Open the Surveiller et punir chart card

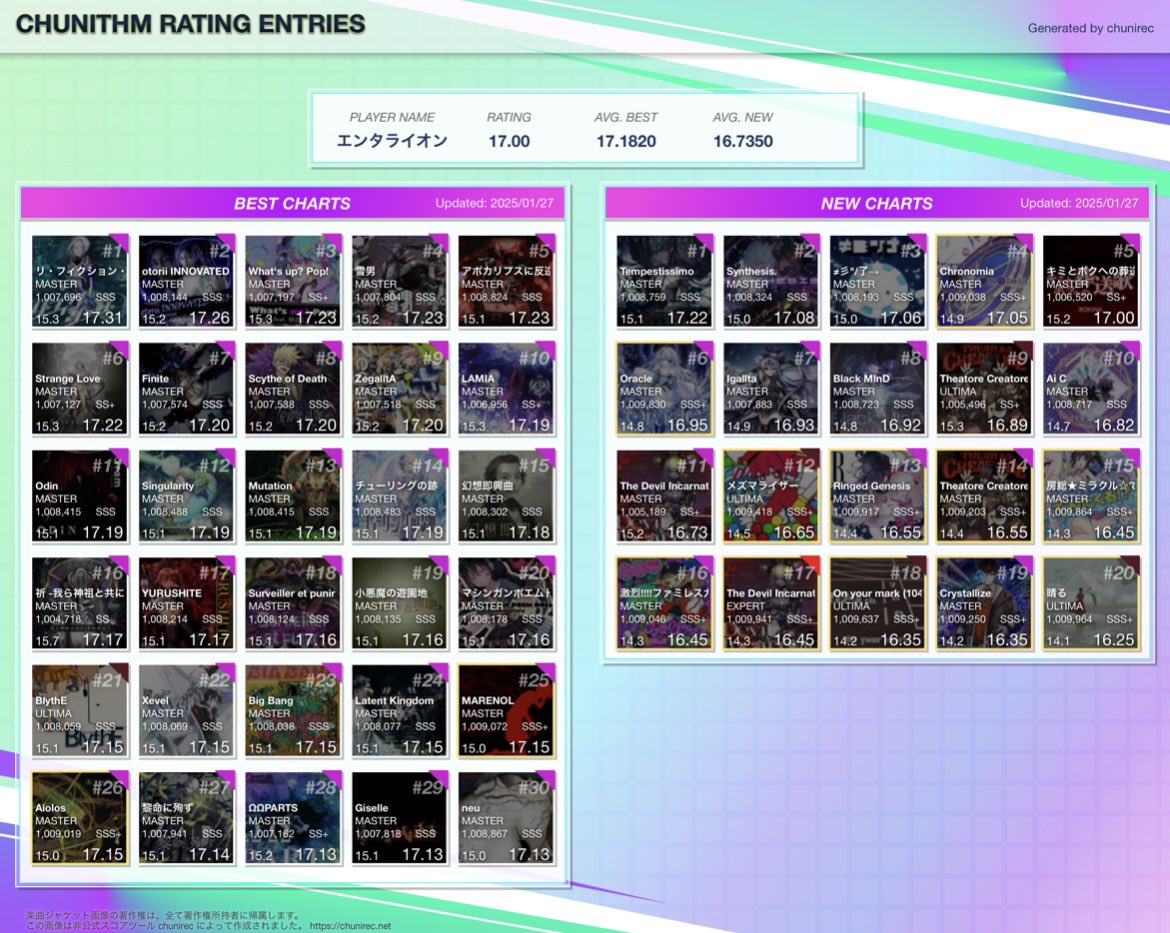(x=292, y=604)
